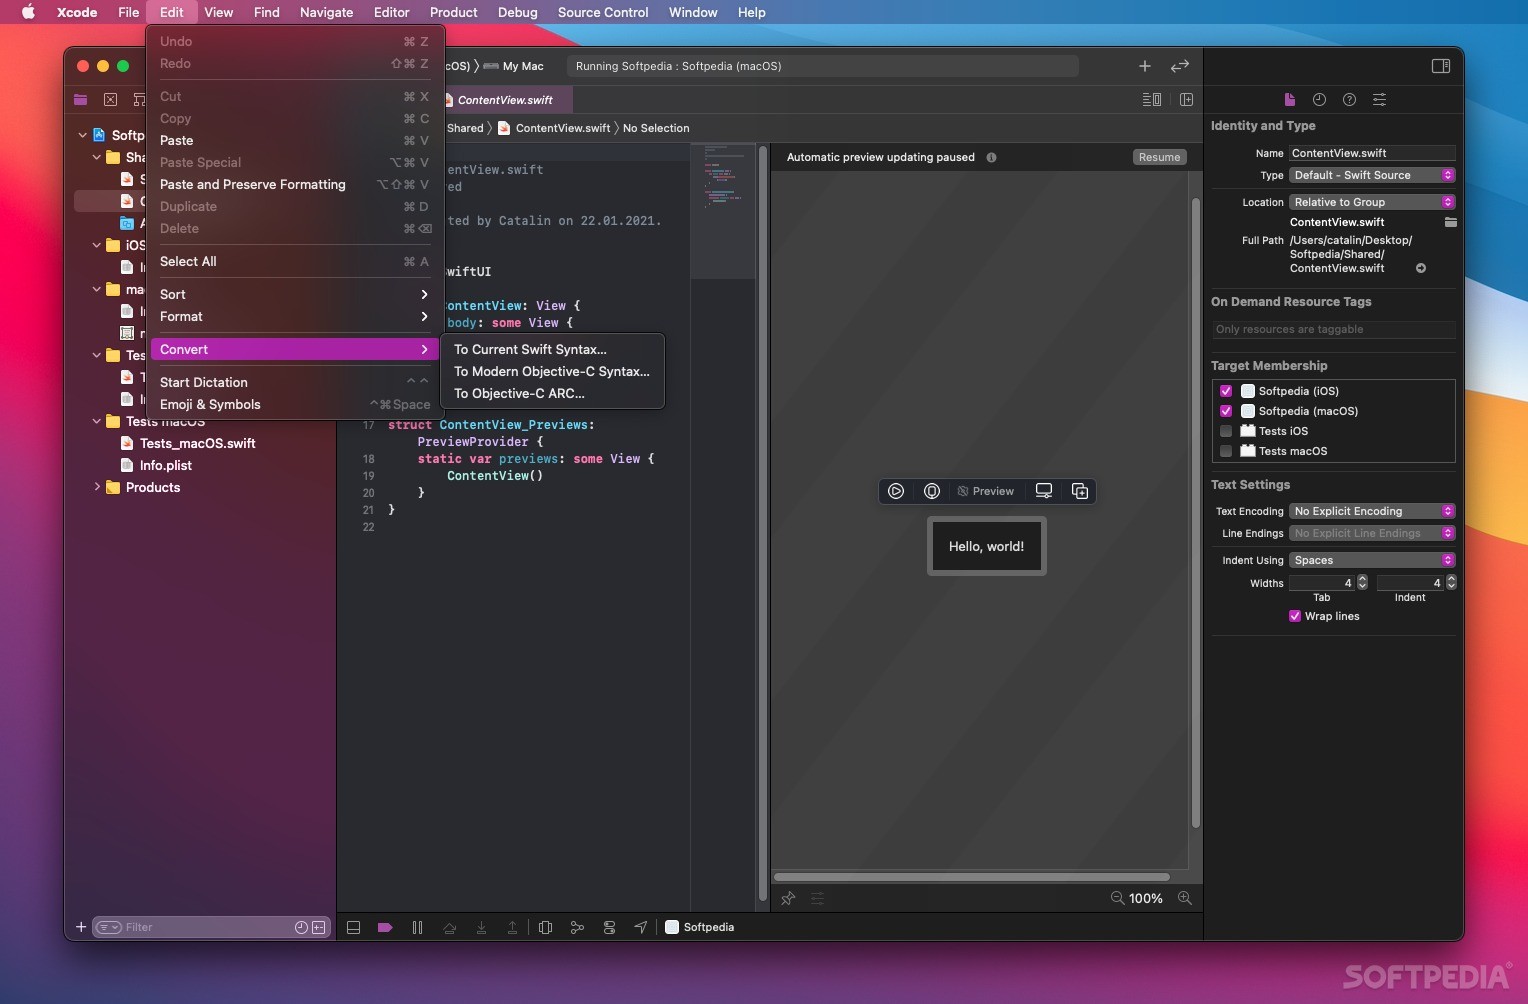Click the code review arrows icon
Screen dimensions: 1528x1004
tap(1180, 66)
